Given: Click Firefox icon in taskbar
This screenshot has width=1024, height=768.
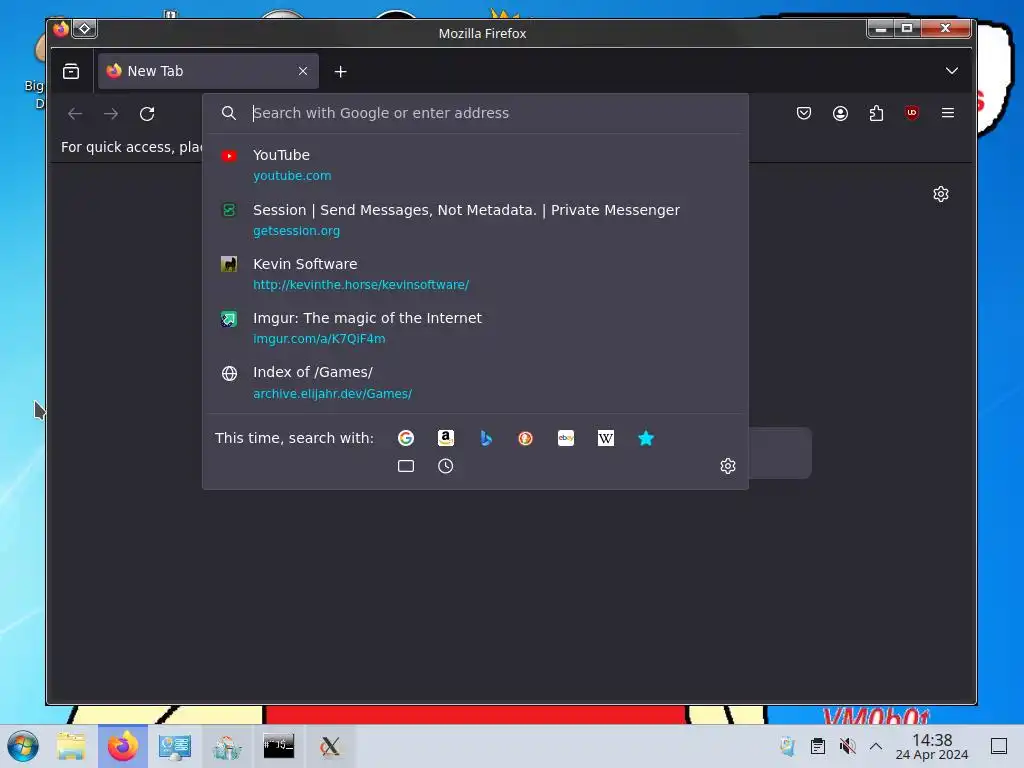Looking at the screenshot, I should 123,746.
